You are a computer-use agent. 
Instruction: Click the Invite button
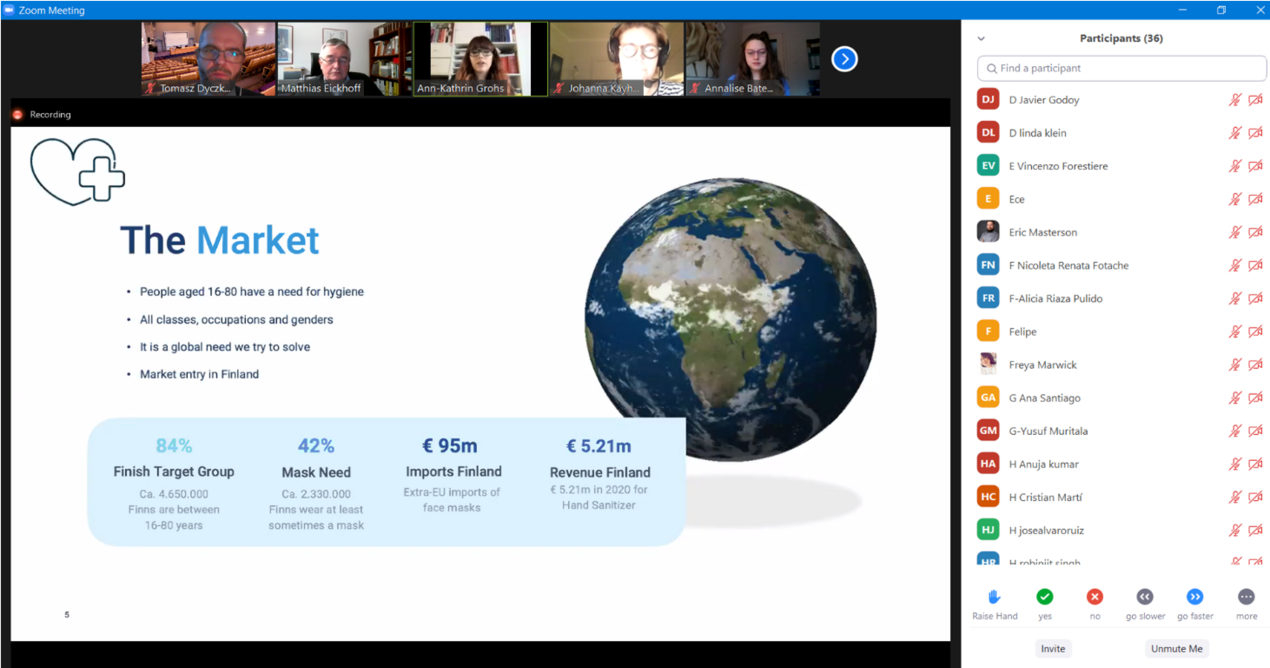click(1053, 649)
